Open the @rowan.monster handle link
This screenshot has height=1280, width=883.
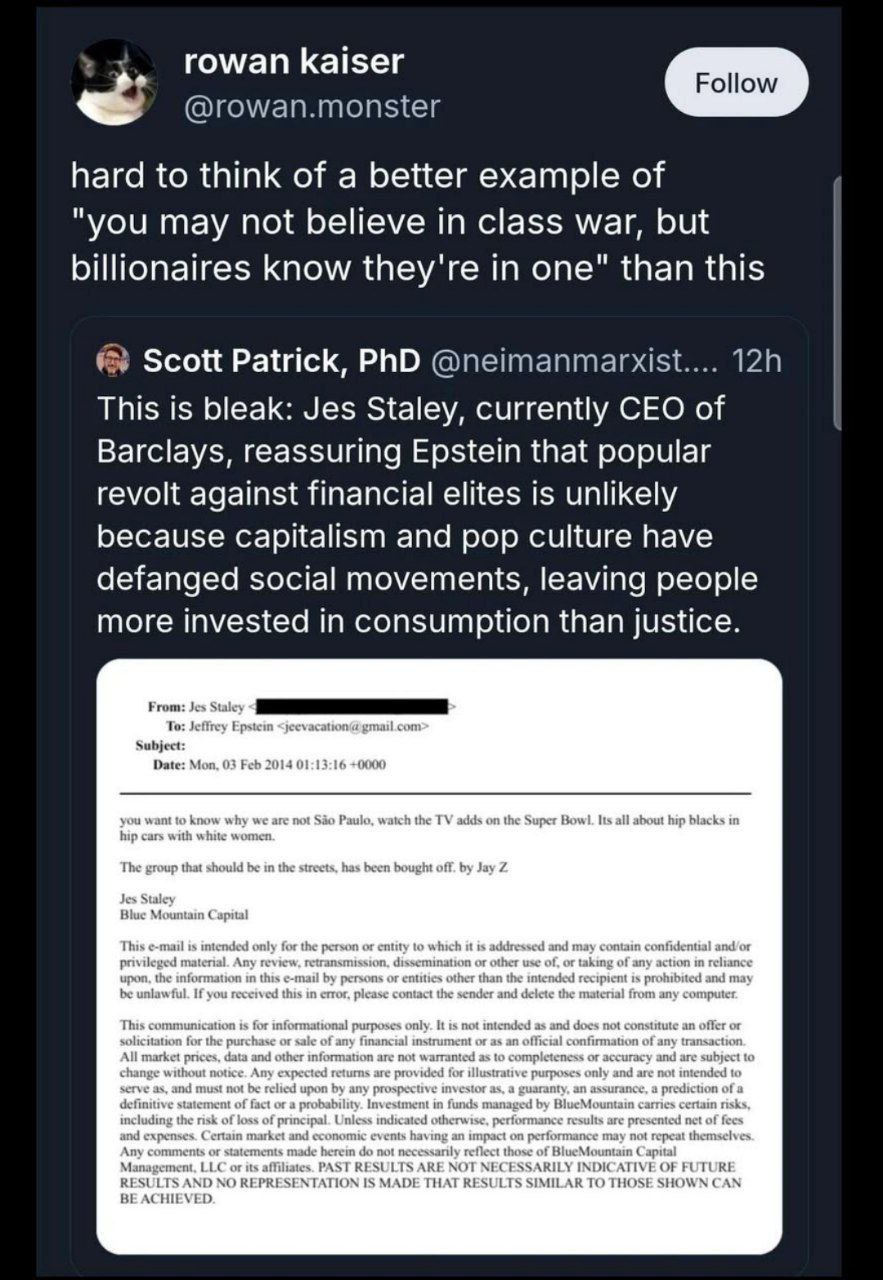tap(312, 106)
